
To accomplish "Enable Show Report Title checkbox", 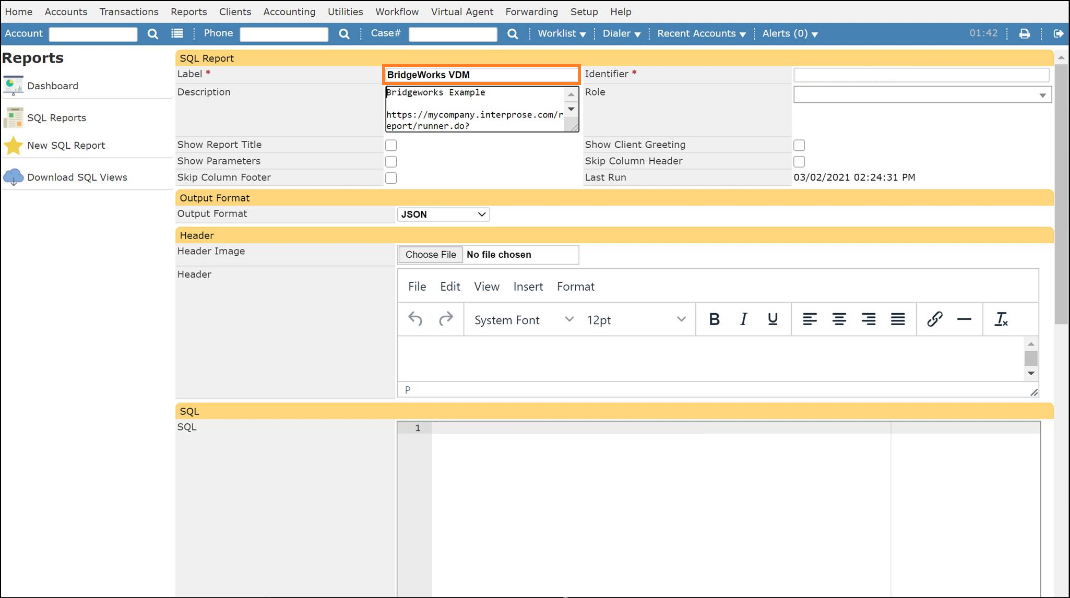I will coord(391,145).
